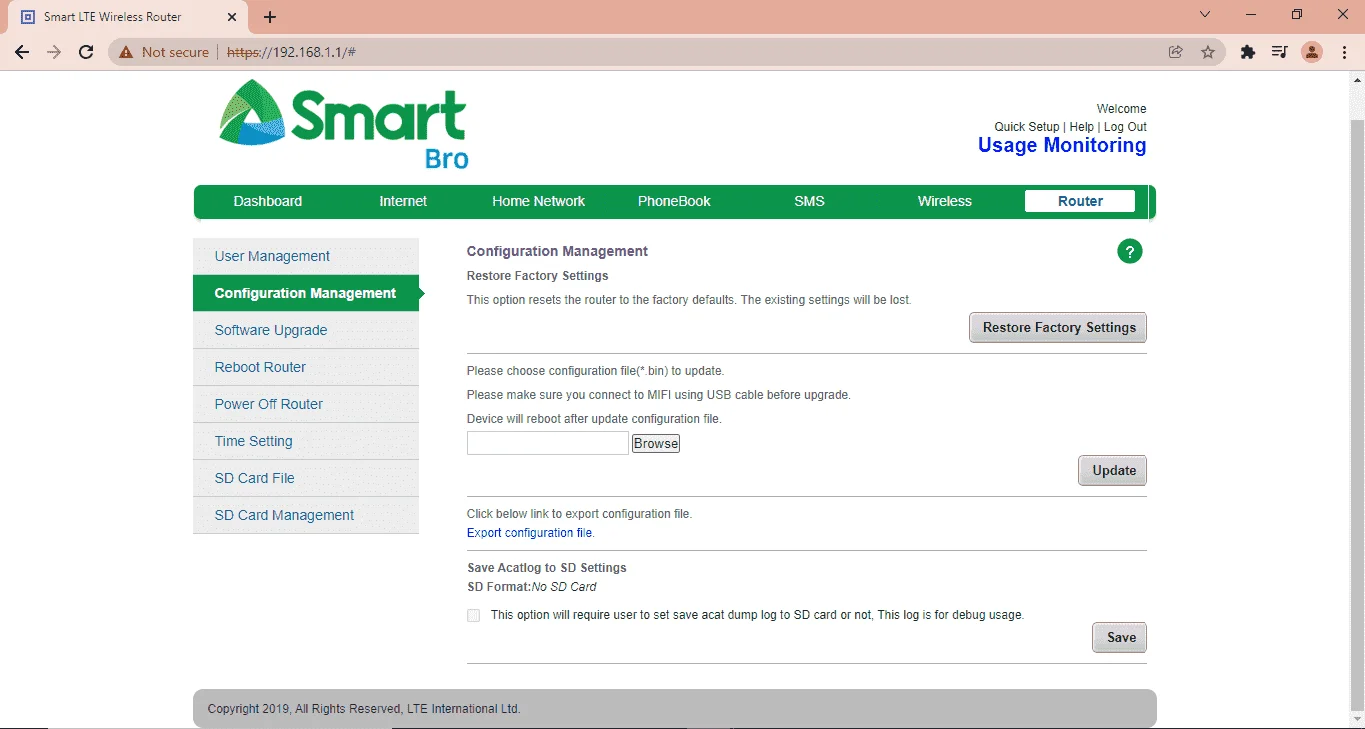Click the 'SD Format:No SD Card' text
The width and height of the screenshot is (1365, 729).
(x=532, y=587)
